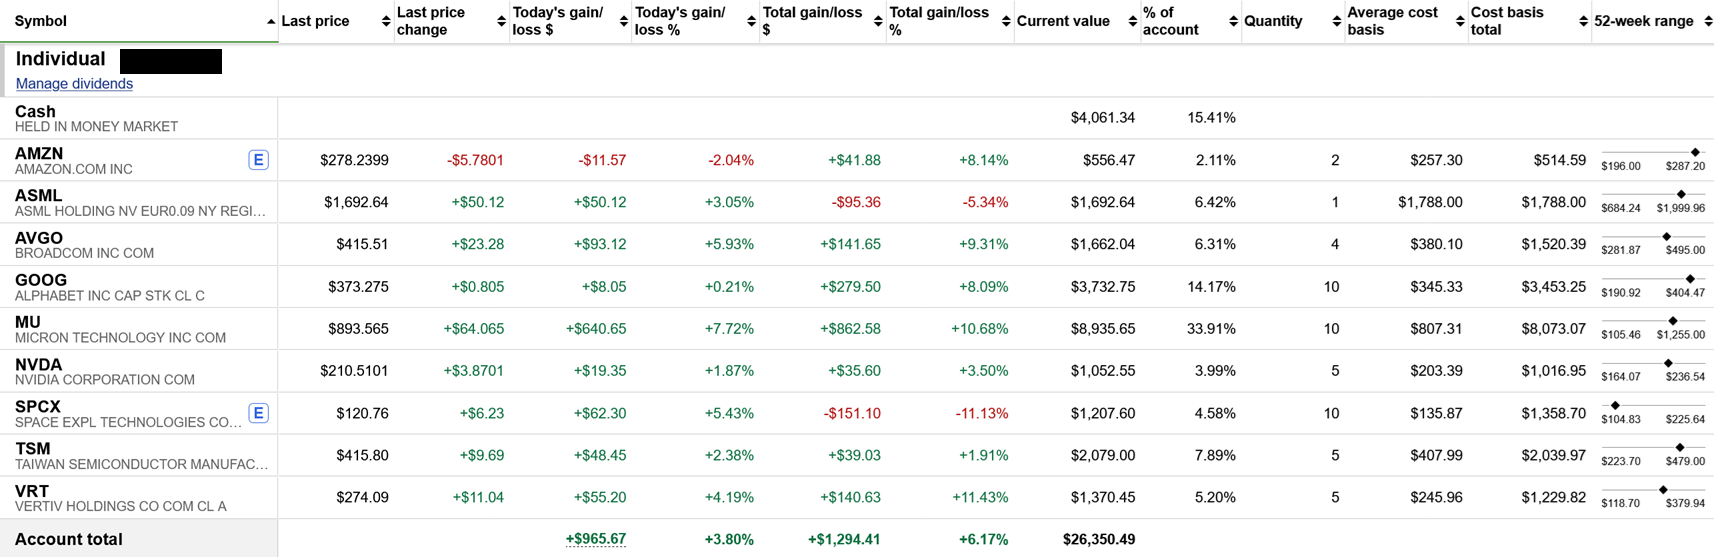This screenshot has height=557, width=1714.
Task: Sort by Total gain/loss $ header
Action: coord(812,21)
